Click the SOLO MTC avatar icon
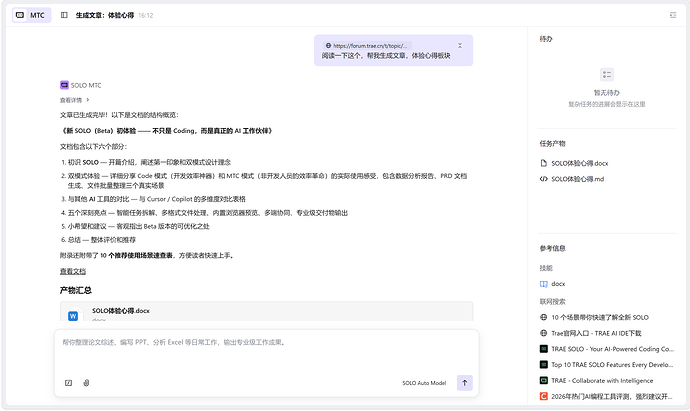 click(64, 85)
